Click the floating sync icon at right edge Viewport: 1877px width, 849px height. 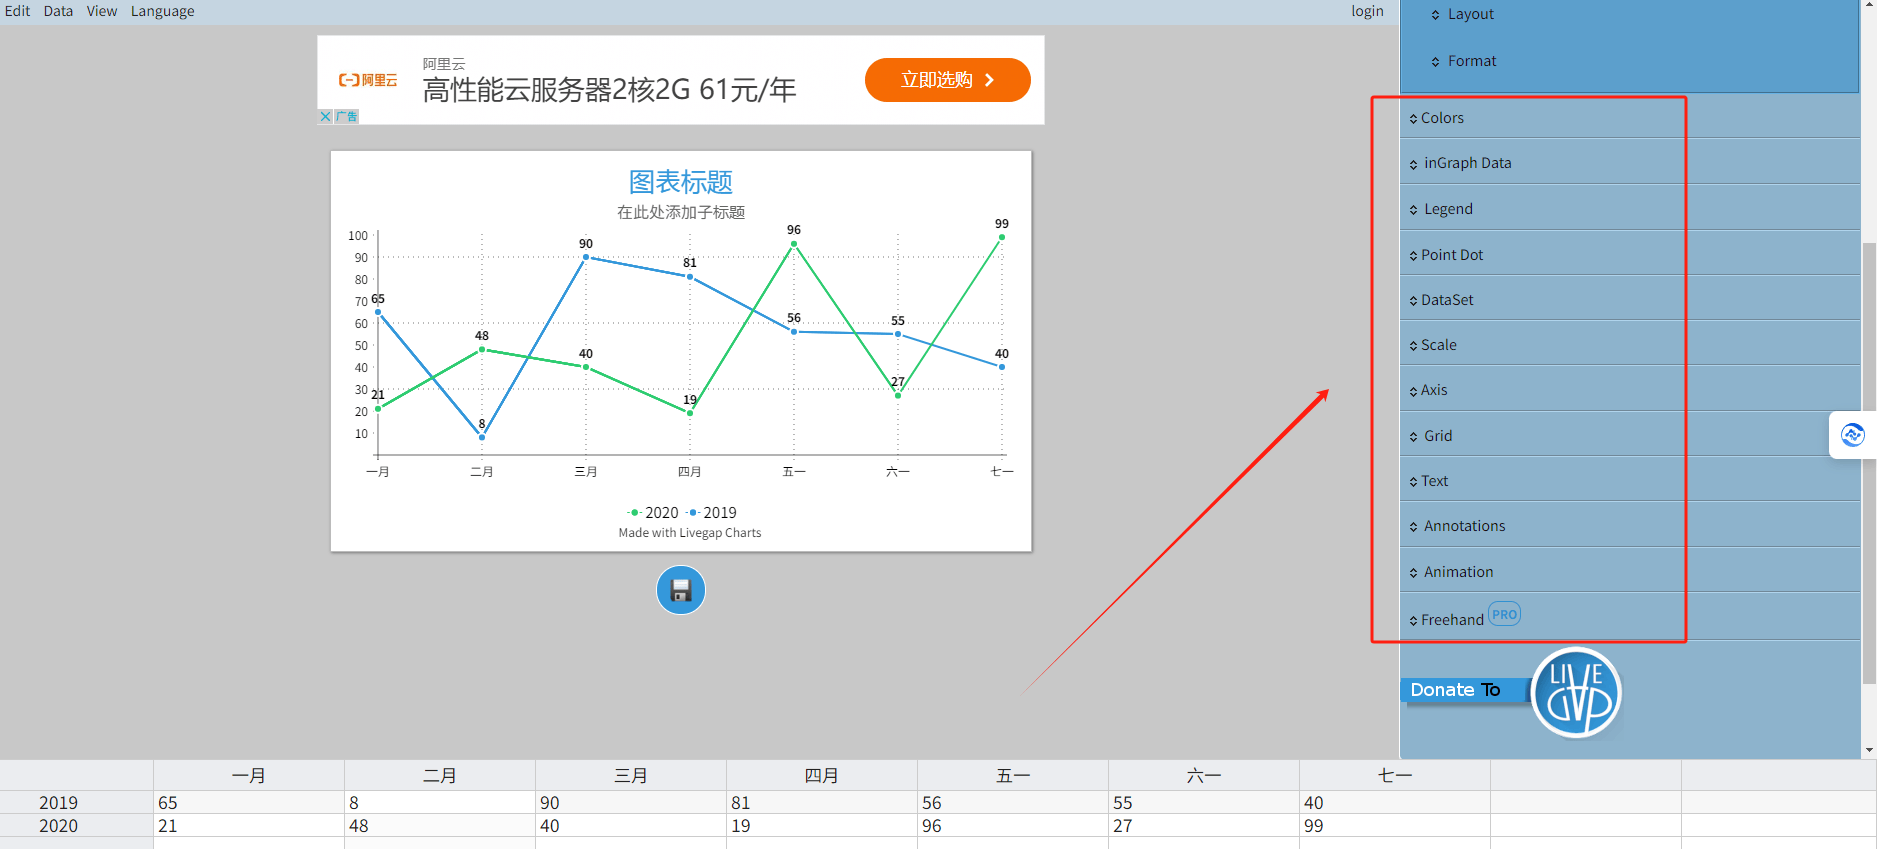tap(1852, 435)
